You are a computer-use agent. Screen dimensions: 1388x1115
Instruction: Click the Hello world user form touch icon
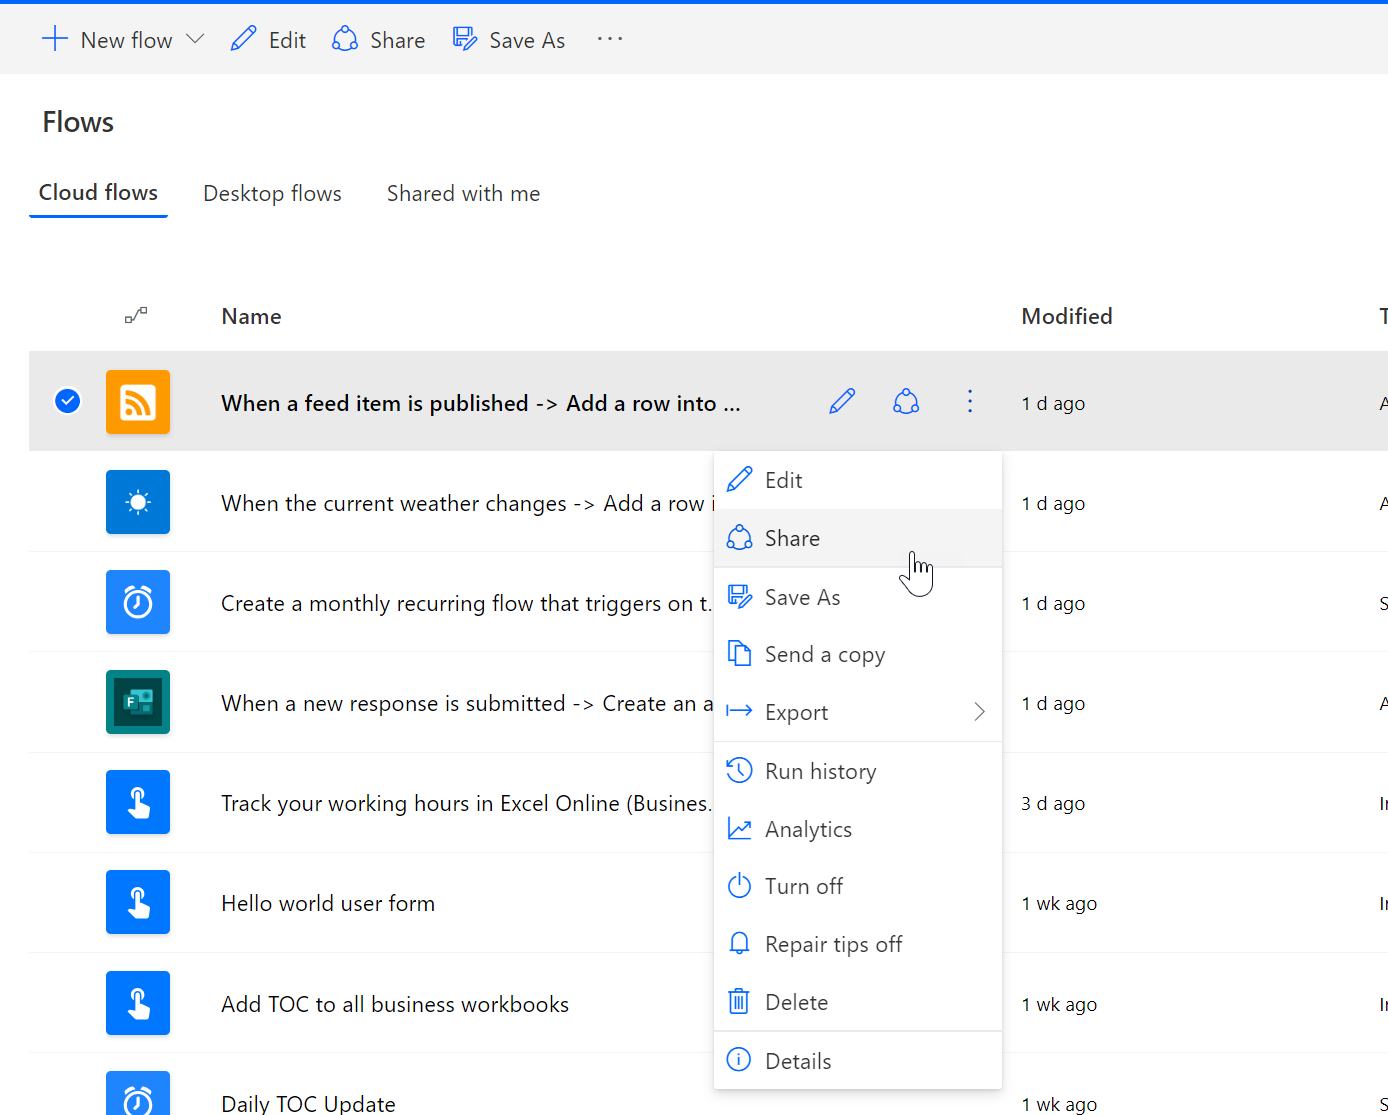tap(138, 902)
